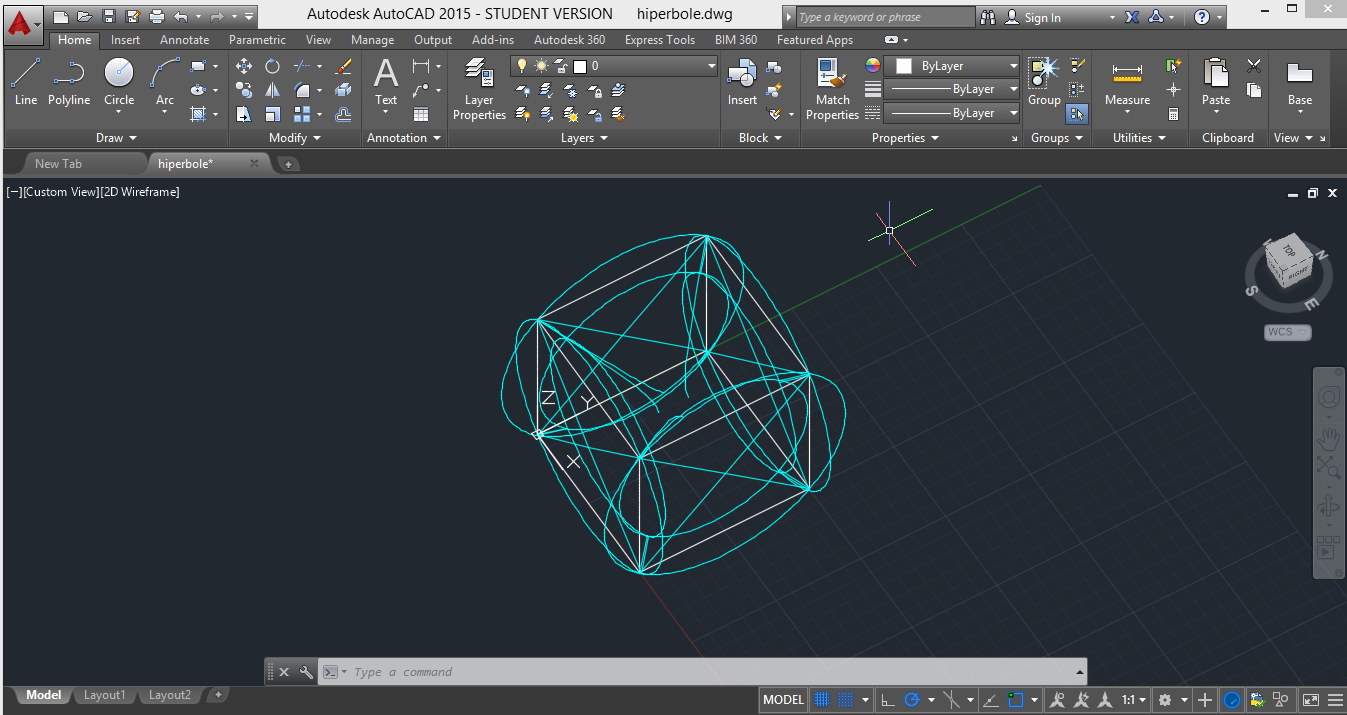Switch to the Layout1 tab

(105, 695)
